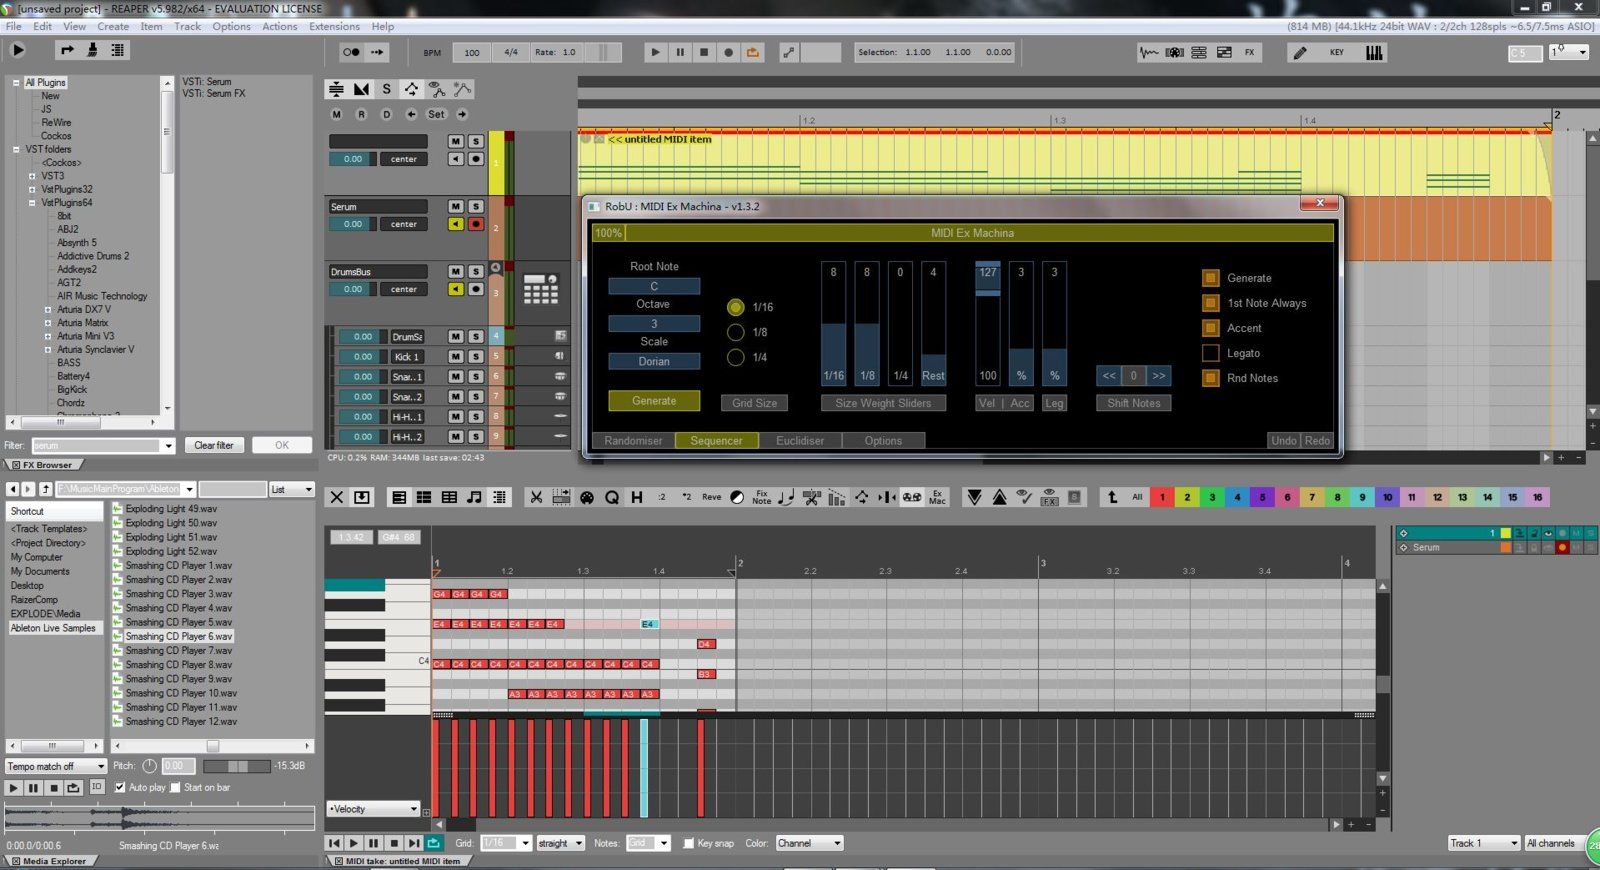Open the Velocity lane dropdown

click(x=374, y=809)
